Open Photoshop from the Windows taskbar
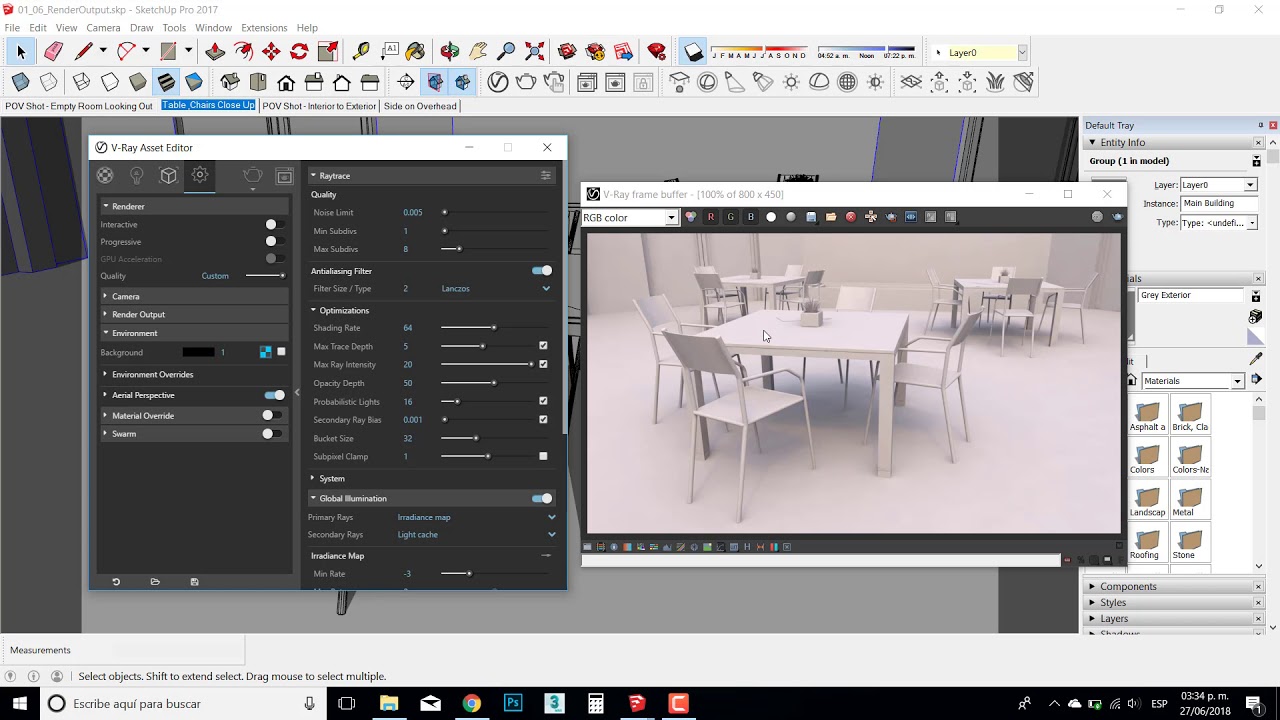This screenshot has height=720, width=1280. pos(513,704)
